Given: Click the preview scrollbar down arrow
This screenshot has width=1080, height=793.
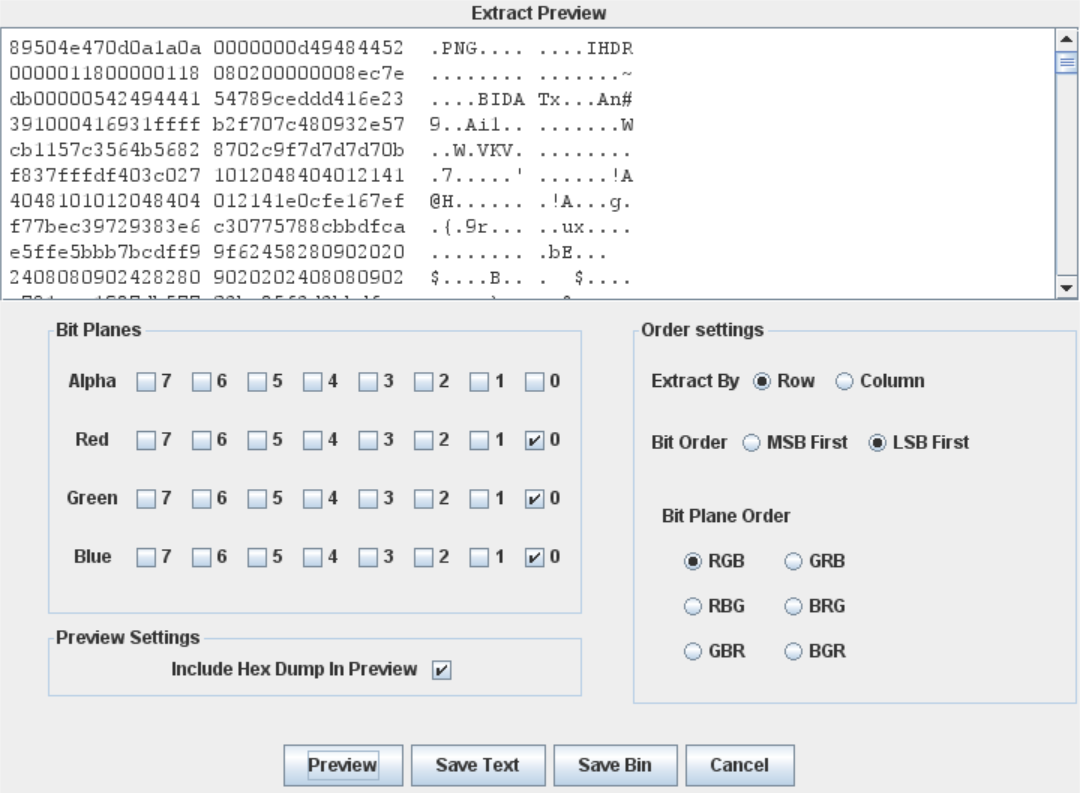Looking at the screenshot, I should click(1067, 288).
